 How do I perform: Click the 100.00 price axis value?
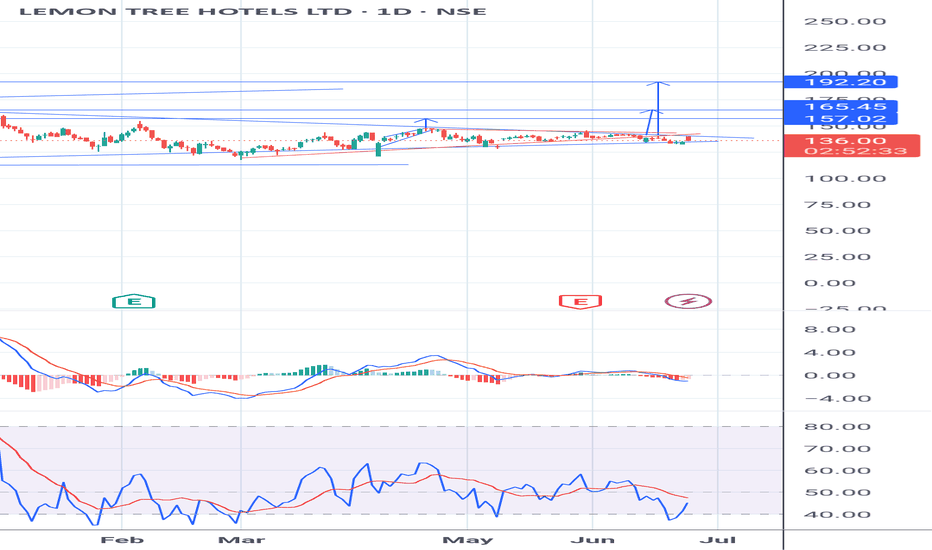pyautogui.click(x=845, y=178)
